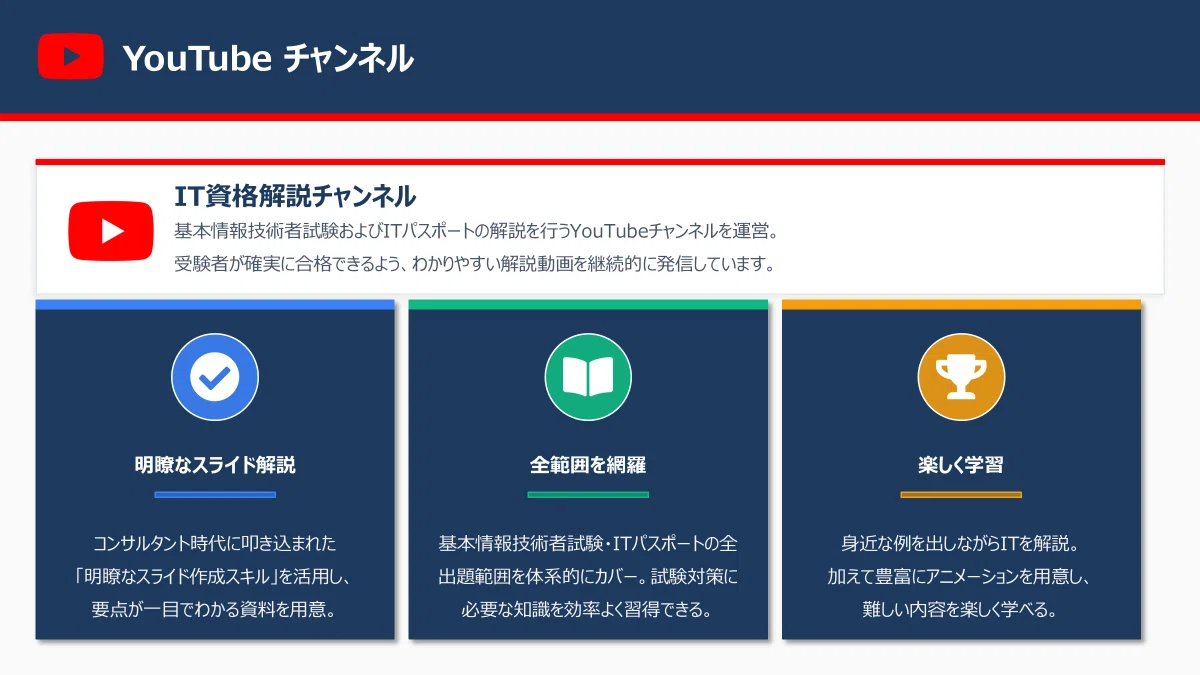Select the card title 全範囲を網羅
The height and width of the screenshot is (675, 1200).
click(x=588, y=465)
